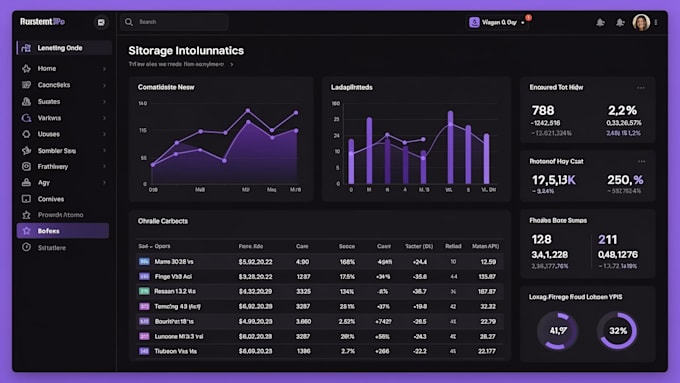
Task: Click the magnifier search icon
Action: 129,22
